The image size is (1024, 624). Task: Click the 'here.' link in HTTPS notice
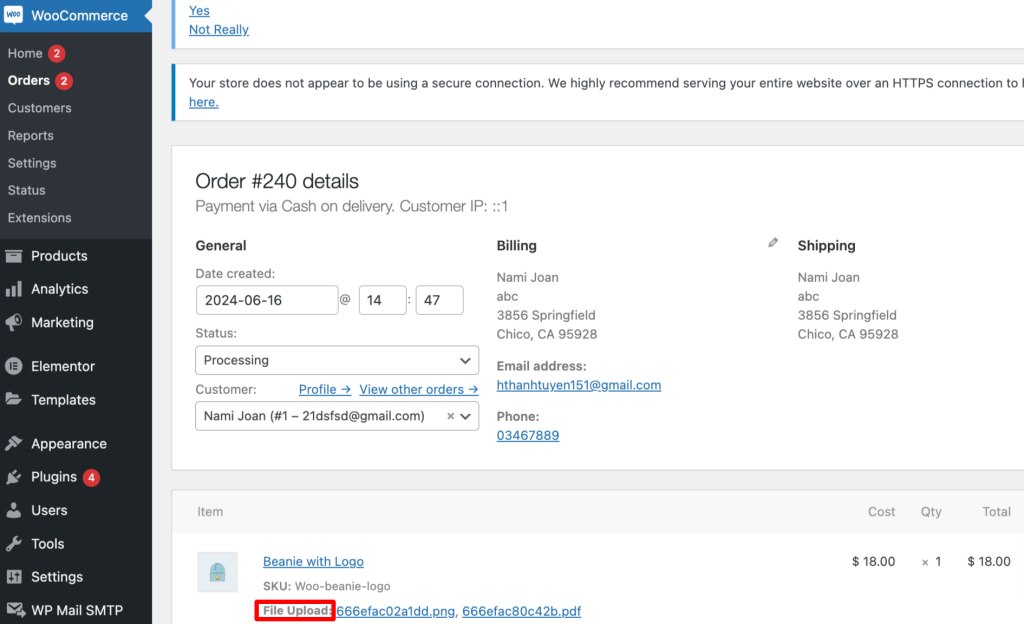(204, 102)
